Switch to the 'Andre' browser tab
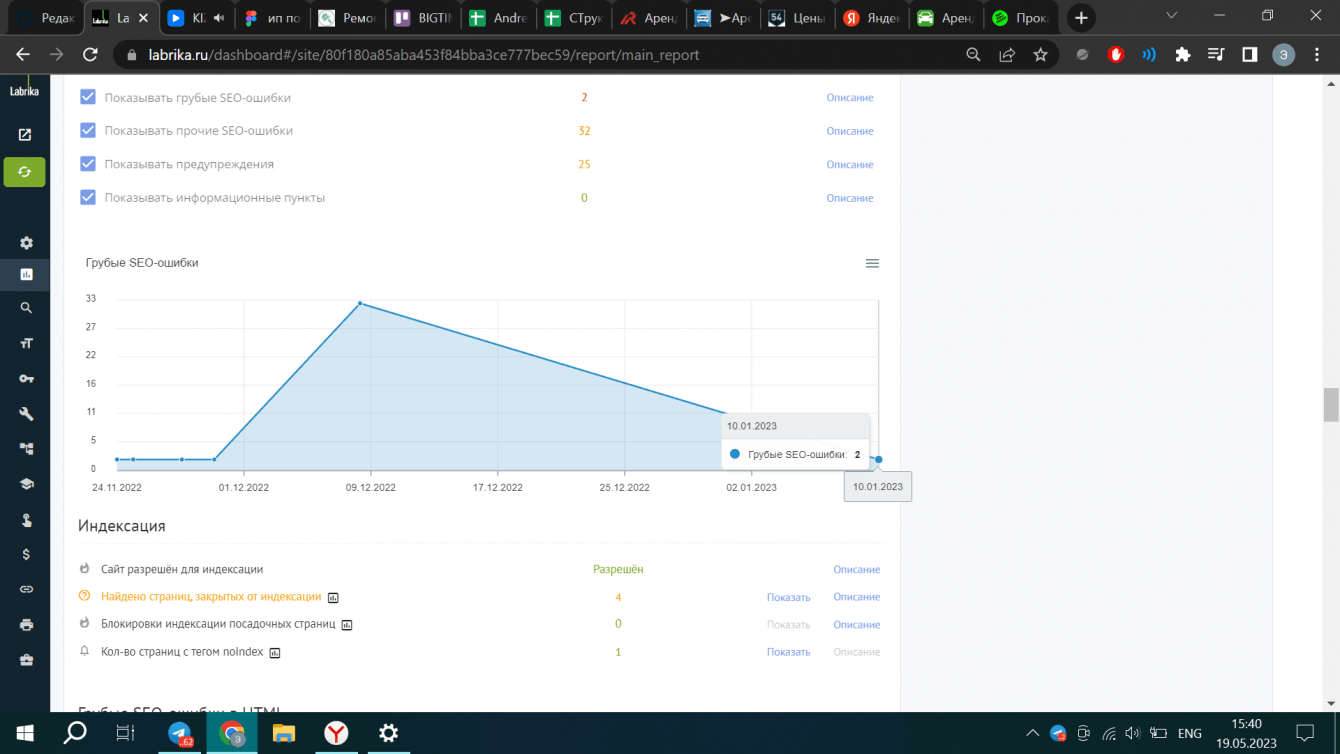The height and width of the screenshot is (754, 1340). (x=500, y=18)
